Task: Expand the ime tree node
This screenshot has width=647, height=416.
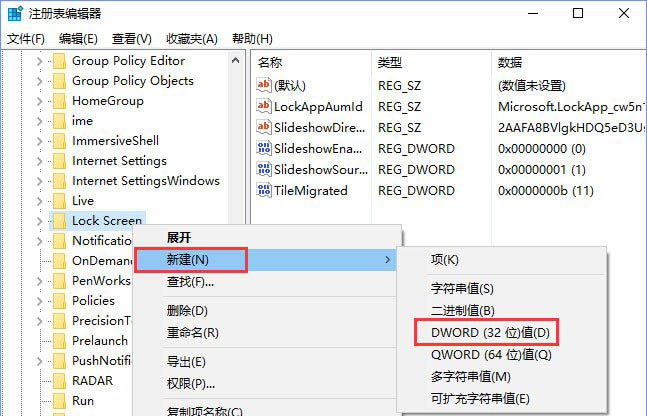Action: (x=39, y=121)
